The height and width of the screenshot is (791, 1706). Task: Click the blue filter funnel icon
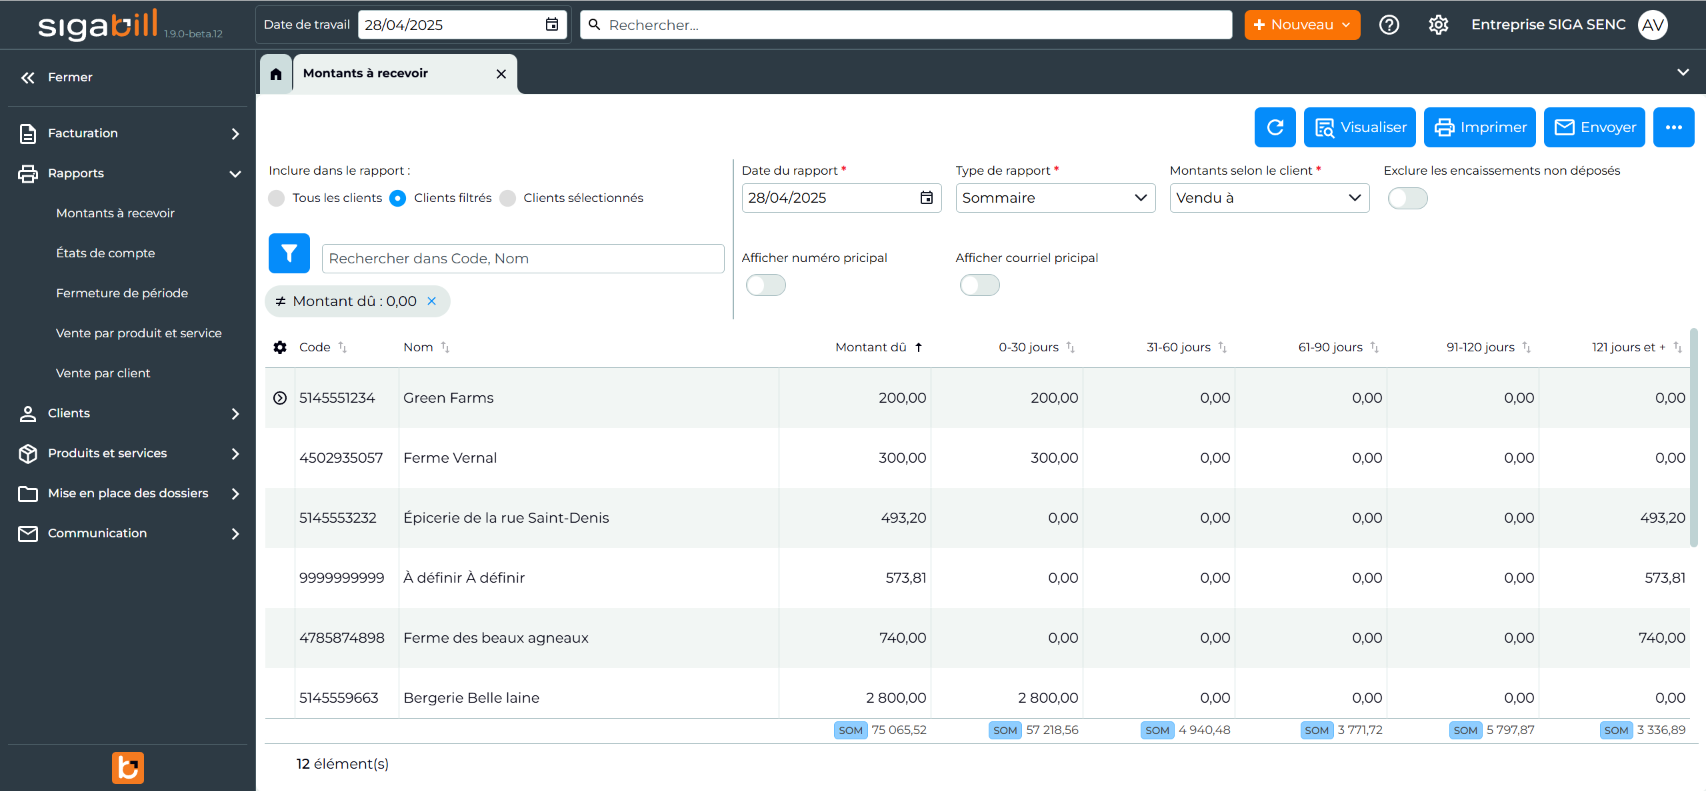point(289,254)
